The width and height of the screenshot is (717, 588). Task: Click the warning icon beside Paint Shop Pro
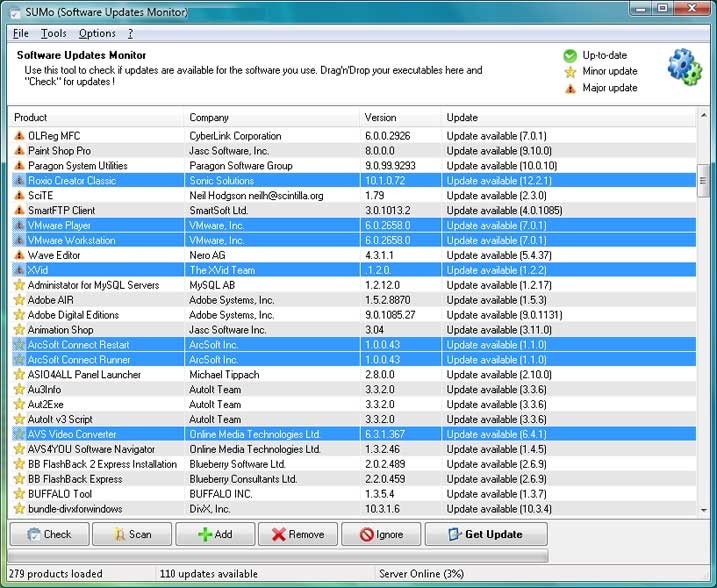tap(19, 150)
